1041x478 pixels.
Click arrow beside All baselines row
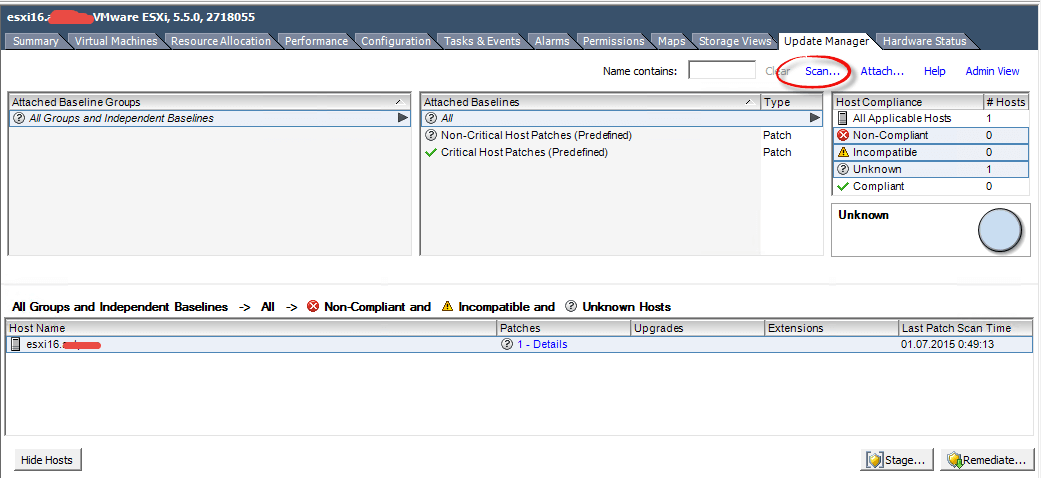point(815,118)
